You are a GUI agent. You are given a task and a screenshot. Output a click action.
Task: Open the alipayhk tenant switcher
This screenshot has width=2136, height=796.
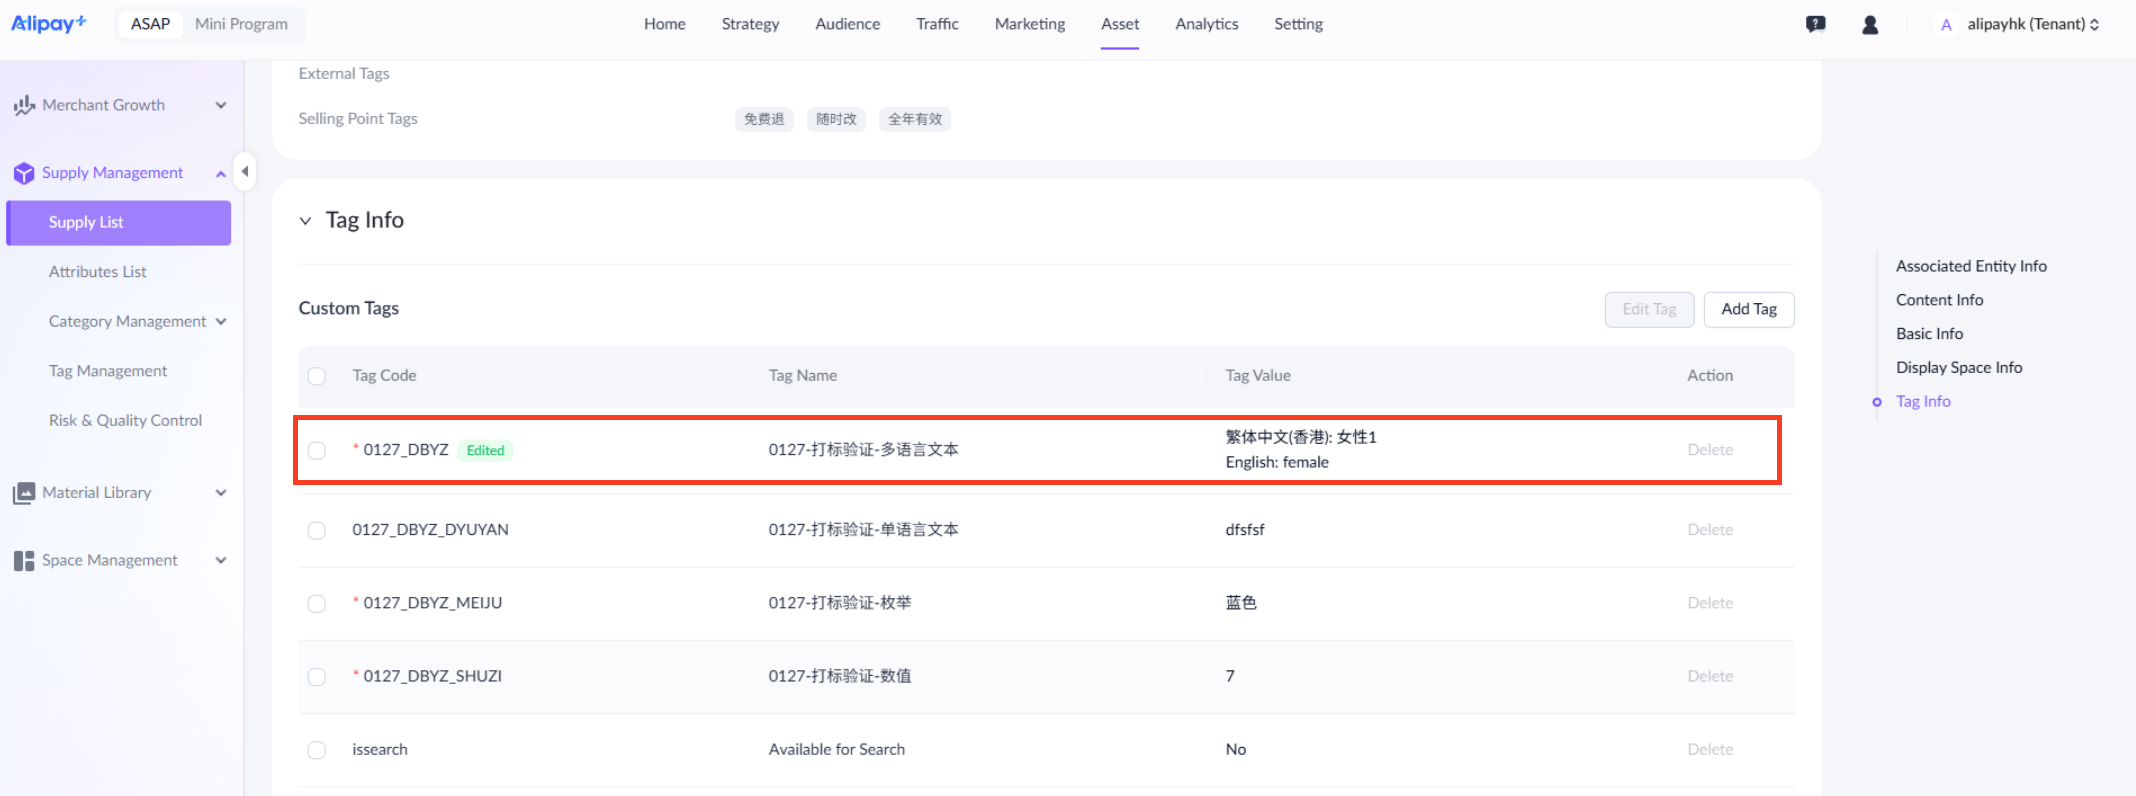pos(2030,24)
